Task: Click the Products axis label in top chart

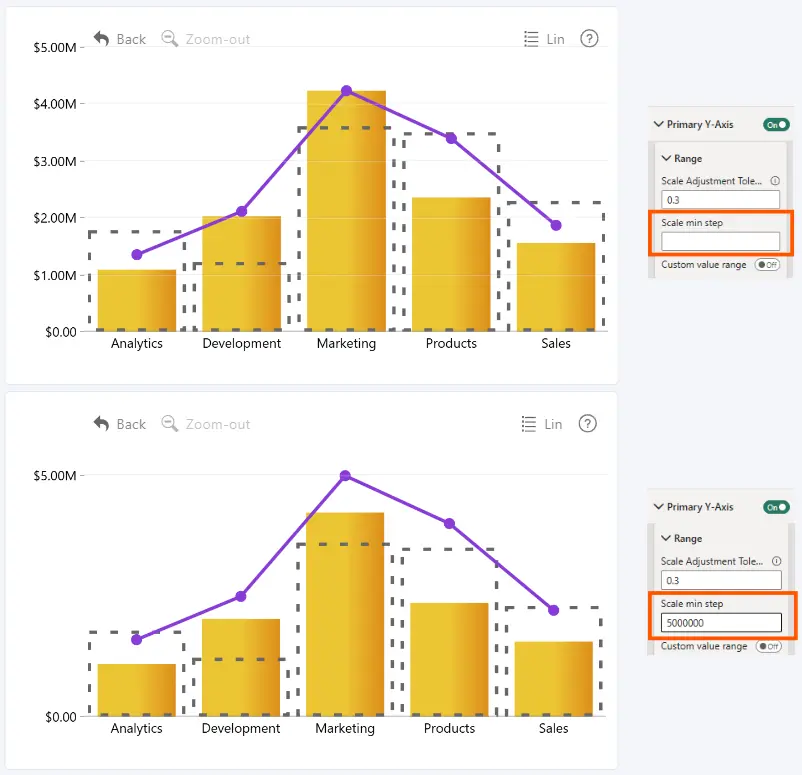Action: pos(451,343)
